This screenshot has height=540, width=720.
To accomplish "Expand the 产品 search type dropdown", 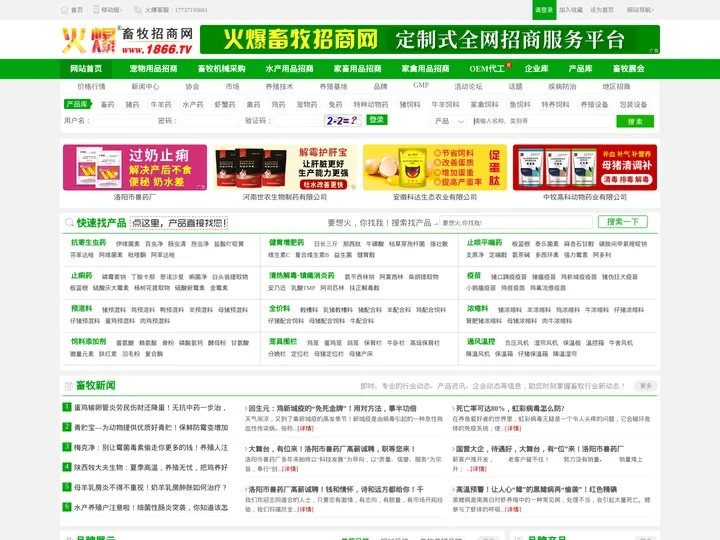I will 449,121.
